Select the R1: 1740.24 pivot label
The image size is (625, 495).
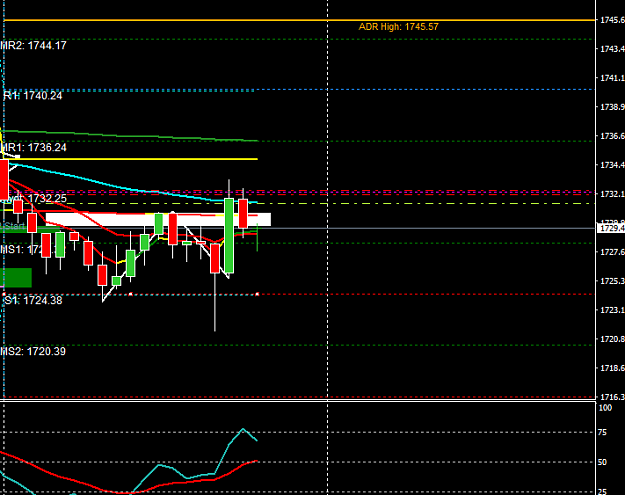tap(33, 96)
